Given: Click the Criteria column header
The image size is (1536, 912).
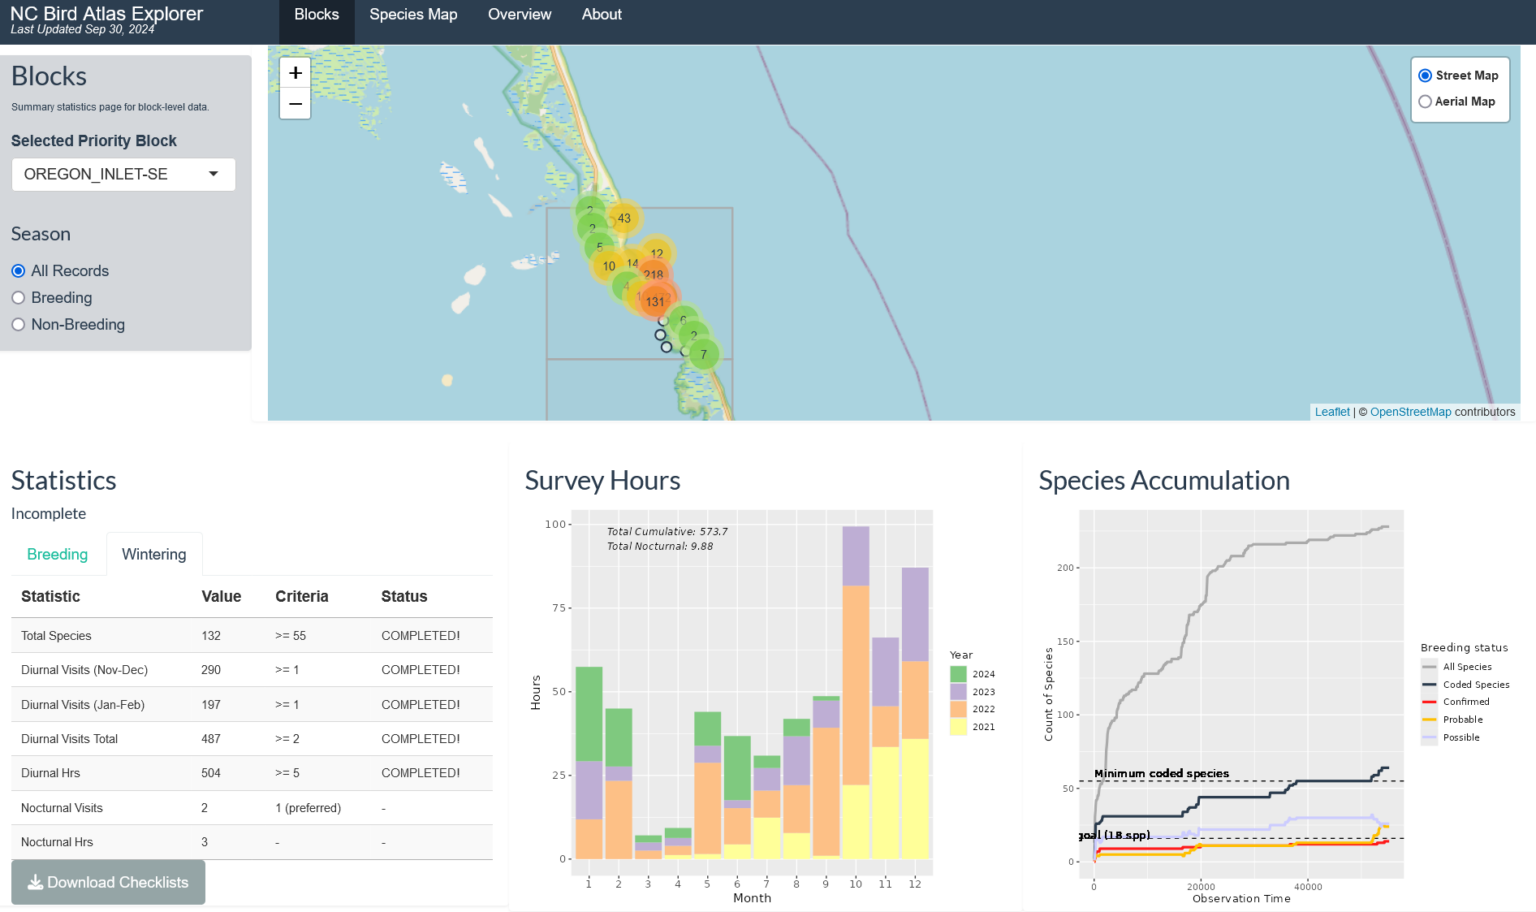Looking at the screenshot, I should coord(302,596).
